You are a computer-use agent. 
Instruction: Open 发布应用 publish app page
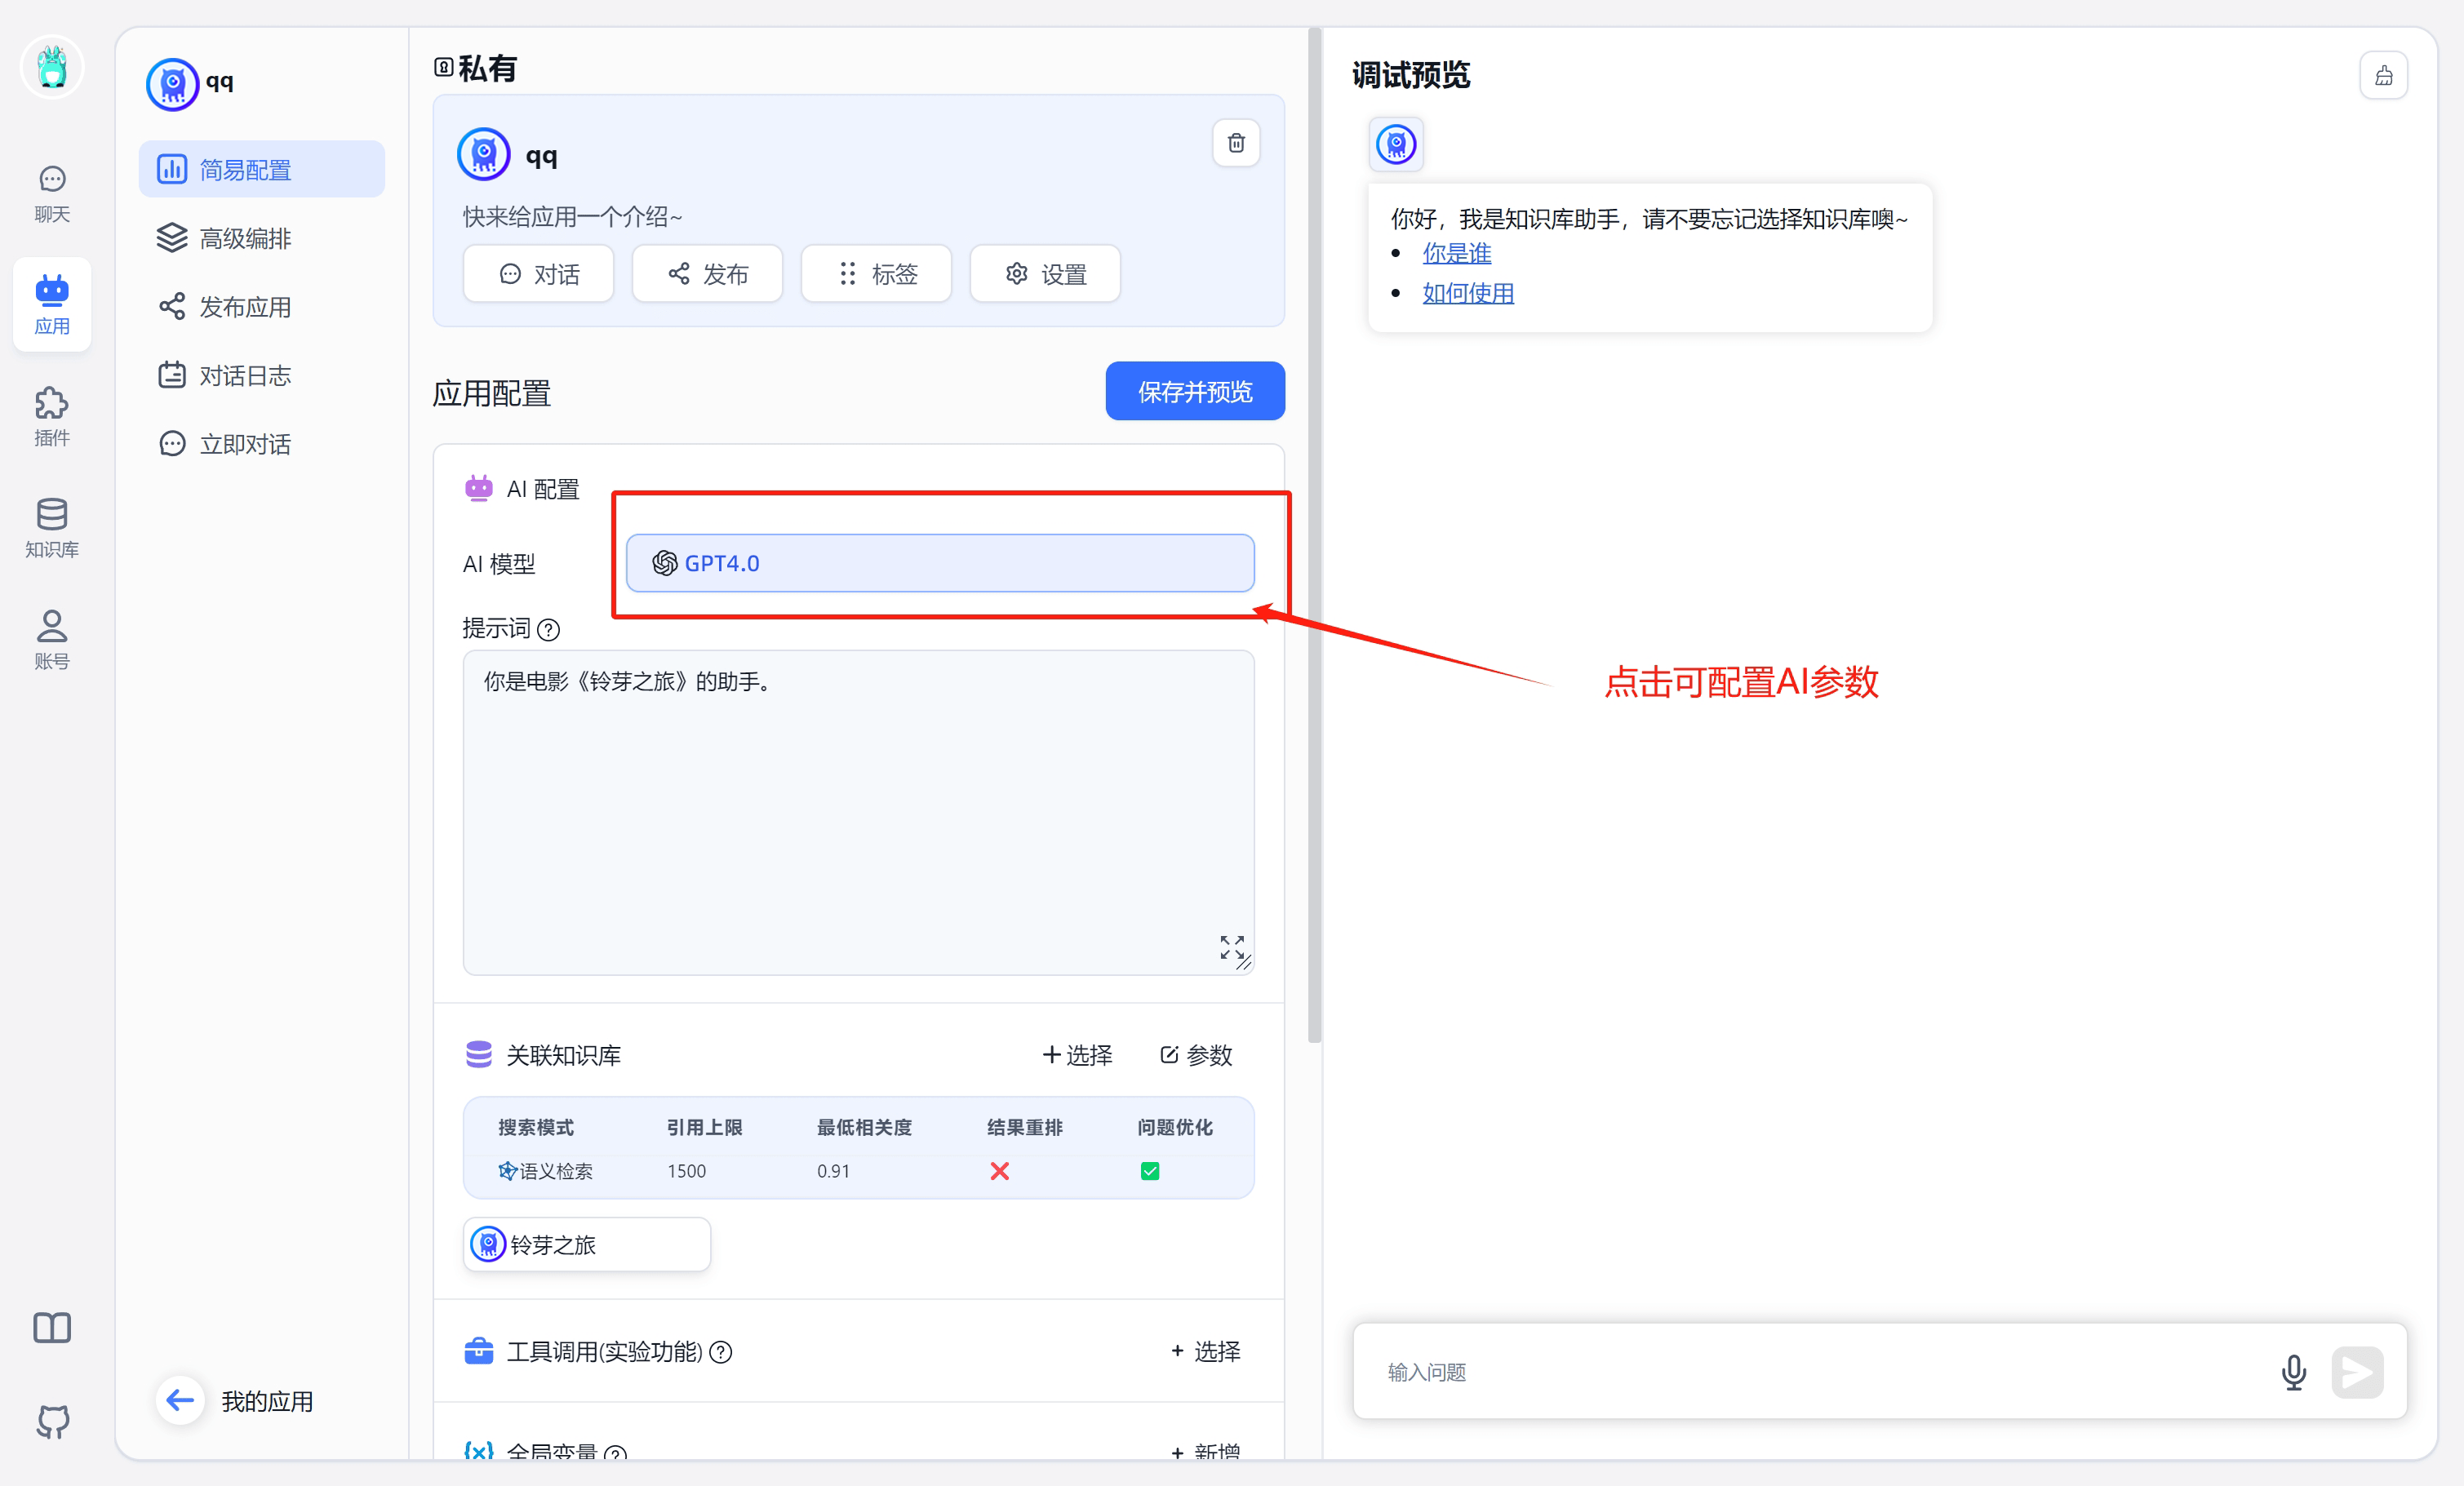(x=262, y=307)
